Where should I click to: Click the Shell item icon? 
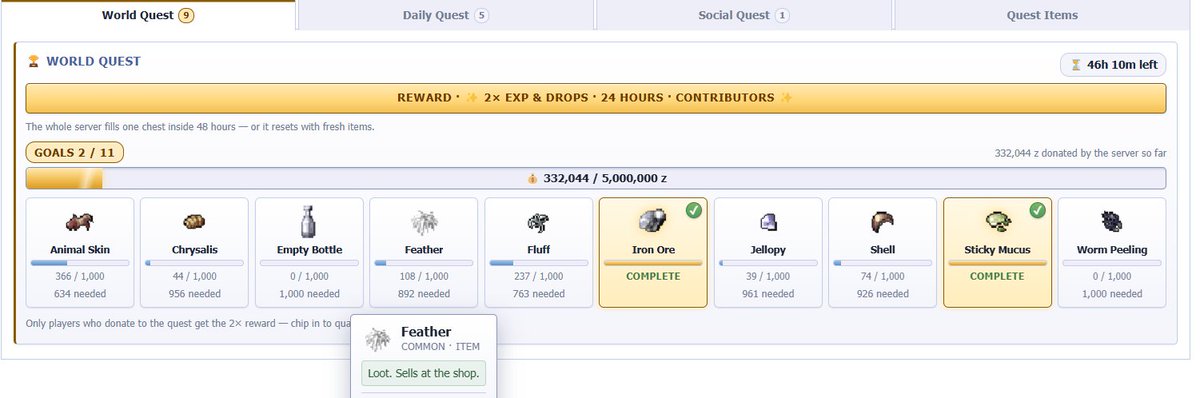[883, 221]
